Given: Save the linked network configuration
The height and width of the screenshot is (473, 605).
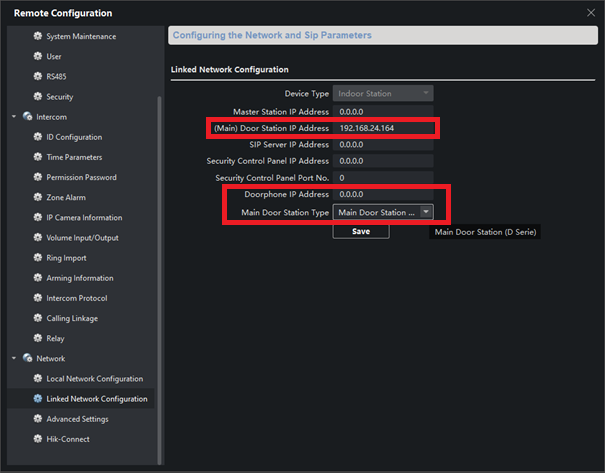Looking at the screenshot, I should (361, 231).
